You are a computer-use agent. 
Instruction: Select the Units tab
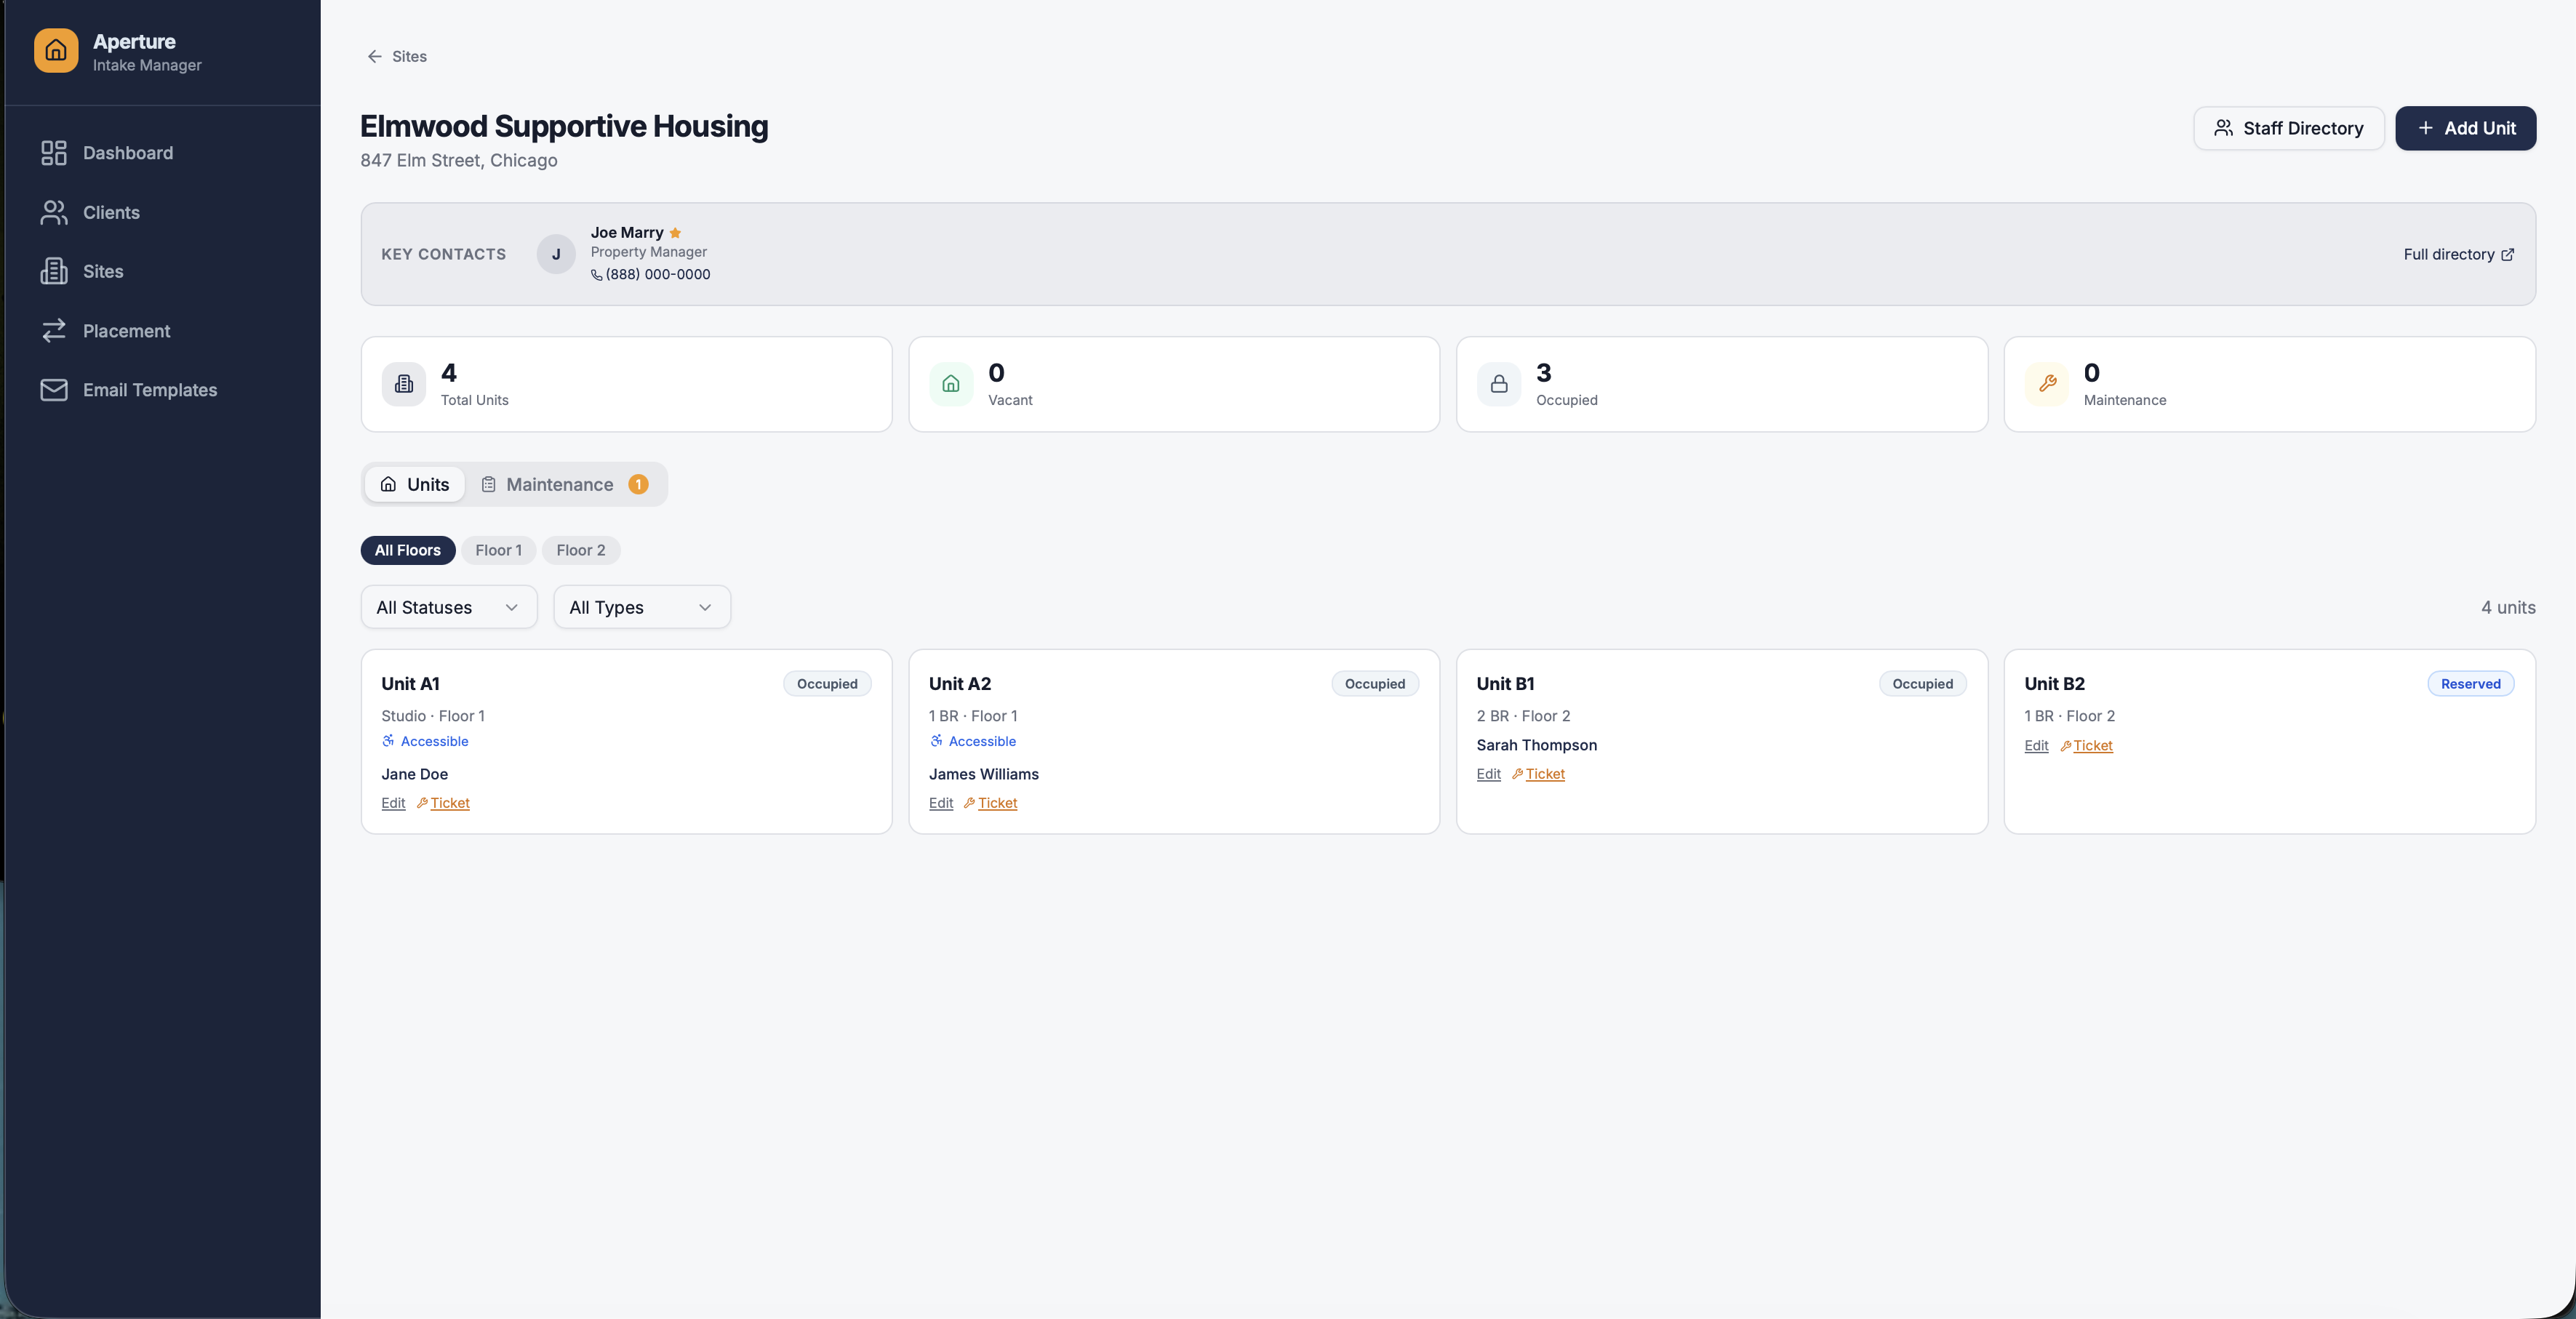coord(415,484)
